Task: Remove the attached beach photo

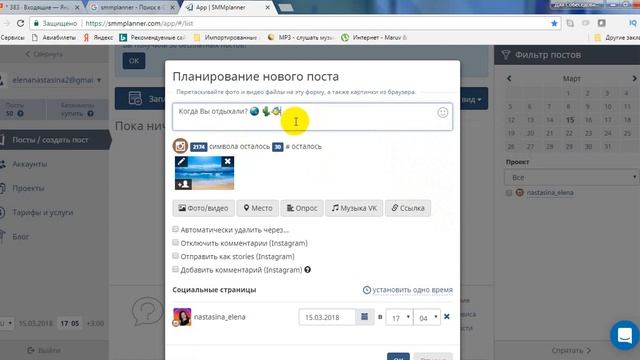Action: 228,162
